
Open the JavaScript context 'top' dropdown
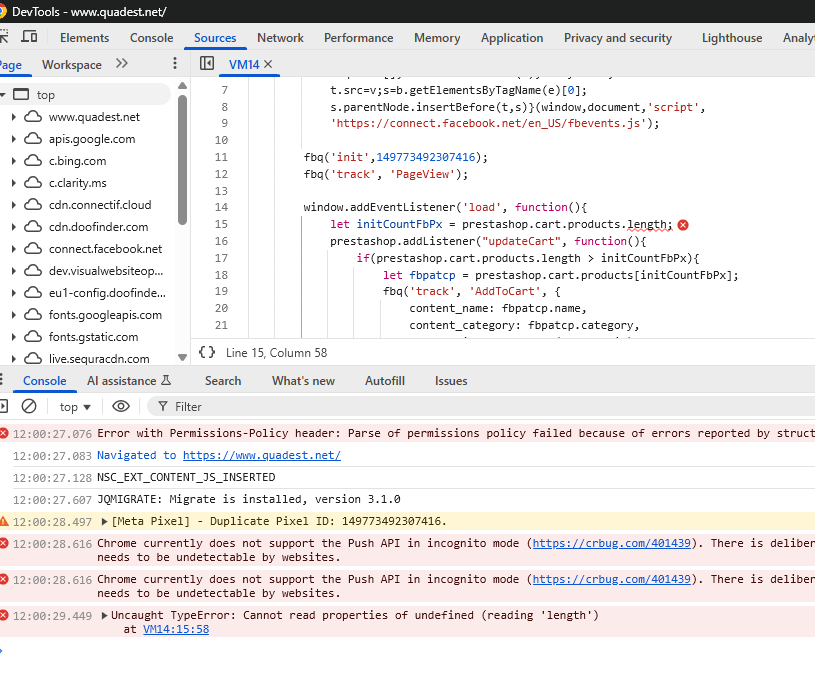coord(75,407)
